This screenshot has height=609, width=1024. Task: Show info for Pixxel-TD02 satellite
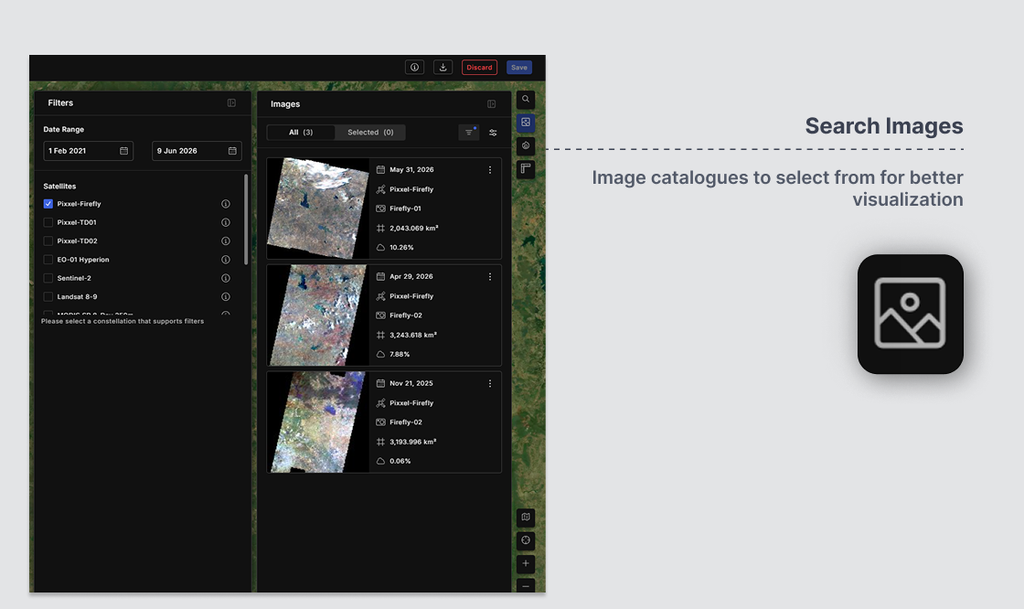pyautogui.click(x=225, y=241)
